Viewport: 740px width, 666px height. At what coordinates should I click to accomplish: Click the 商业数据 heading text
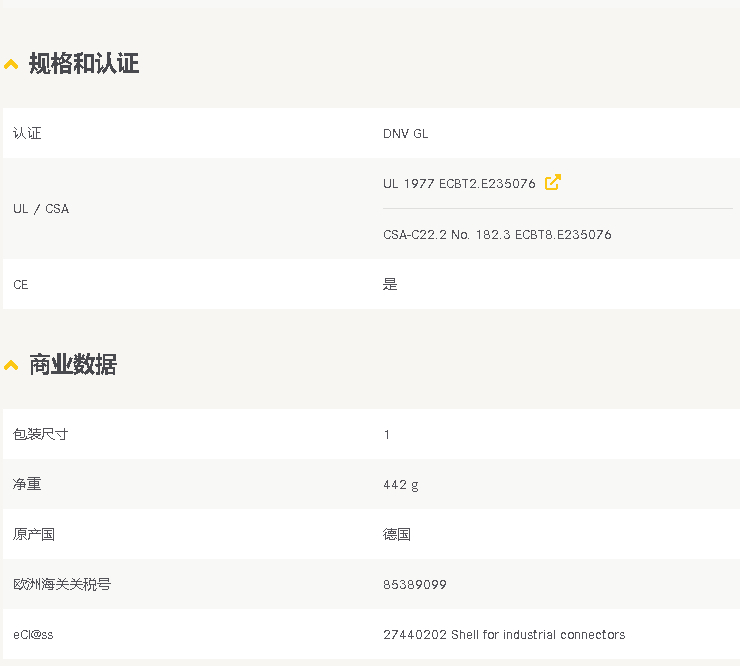pos(73,365)
